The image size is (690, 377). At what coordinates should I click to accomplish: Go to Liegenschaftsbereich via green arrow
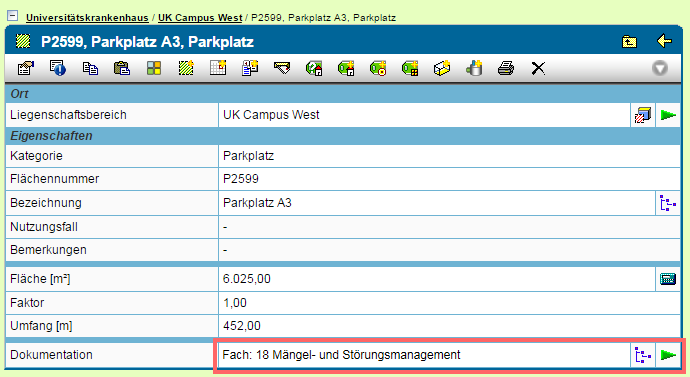(x=668, y=115)
